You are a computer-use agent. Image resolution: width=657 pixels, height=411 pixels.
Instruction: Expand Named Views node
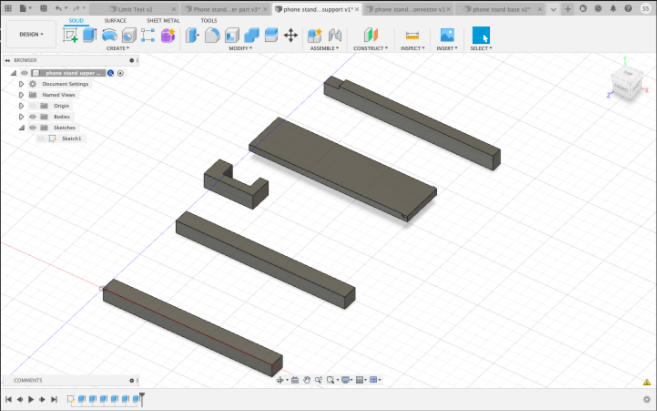[21, 95]
